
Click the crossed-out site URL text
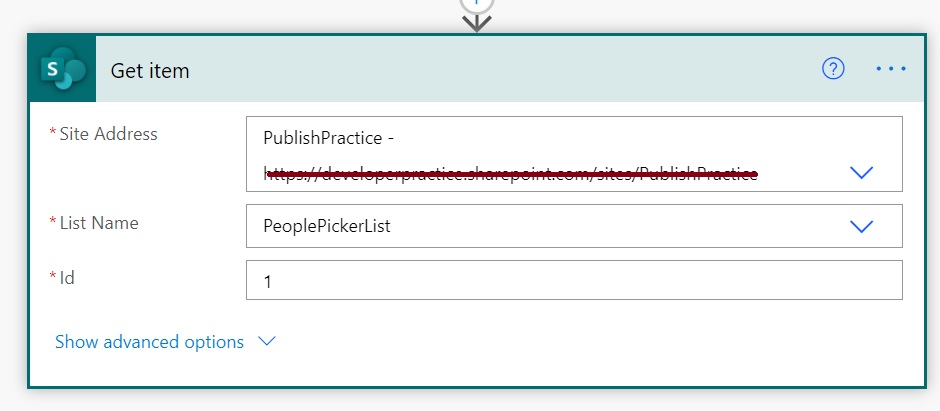point(510,173)
